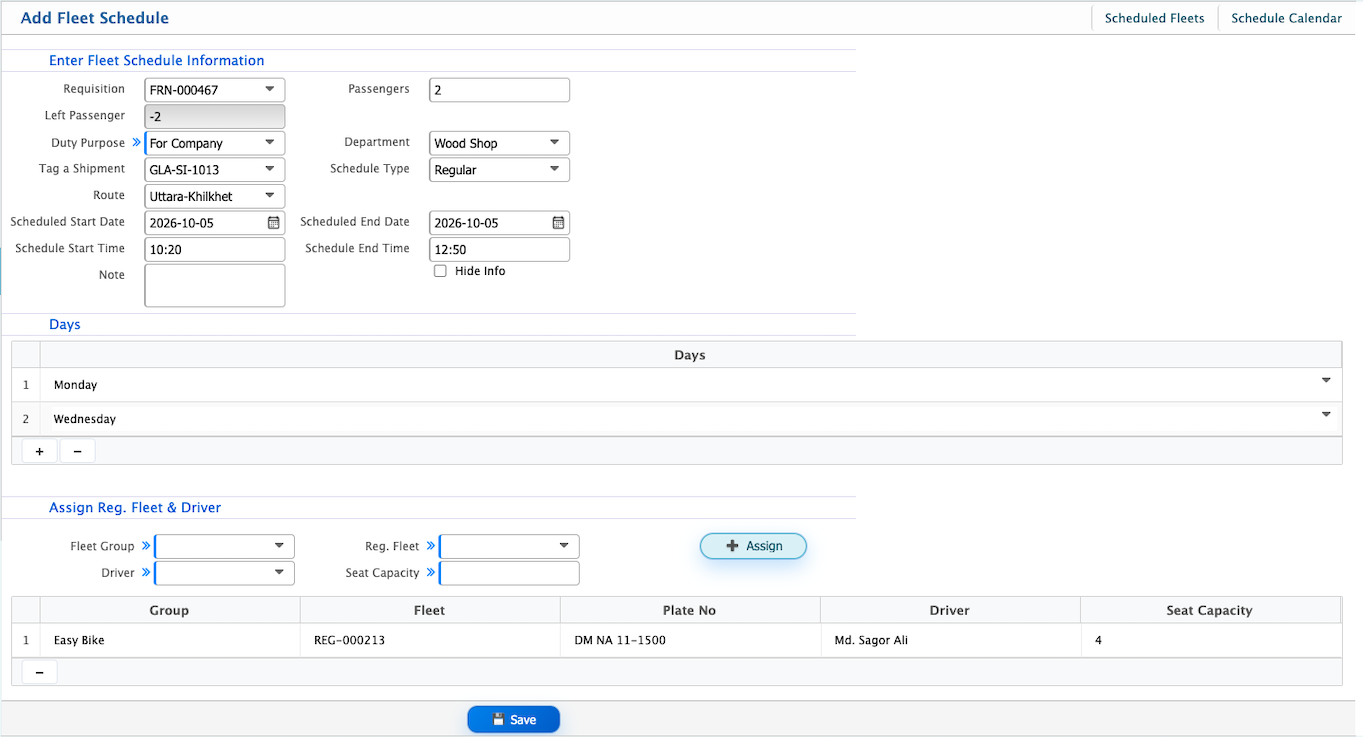
Task: Go to Scheduled Fleets
Action: click(x=1154, y=18)
